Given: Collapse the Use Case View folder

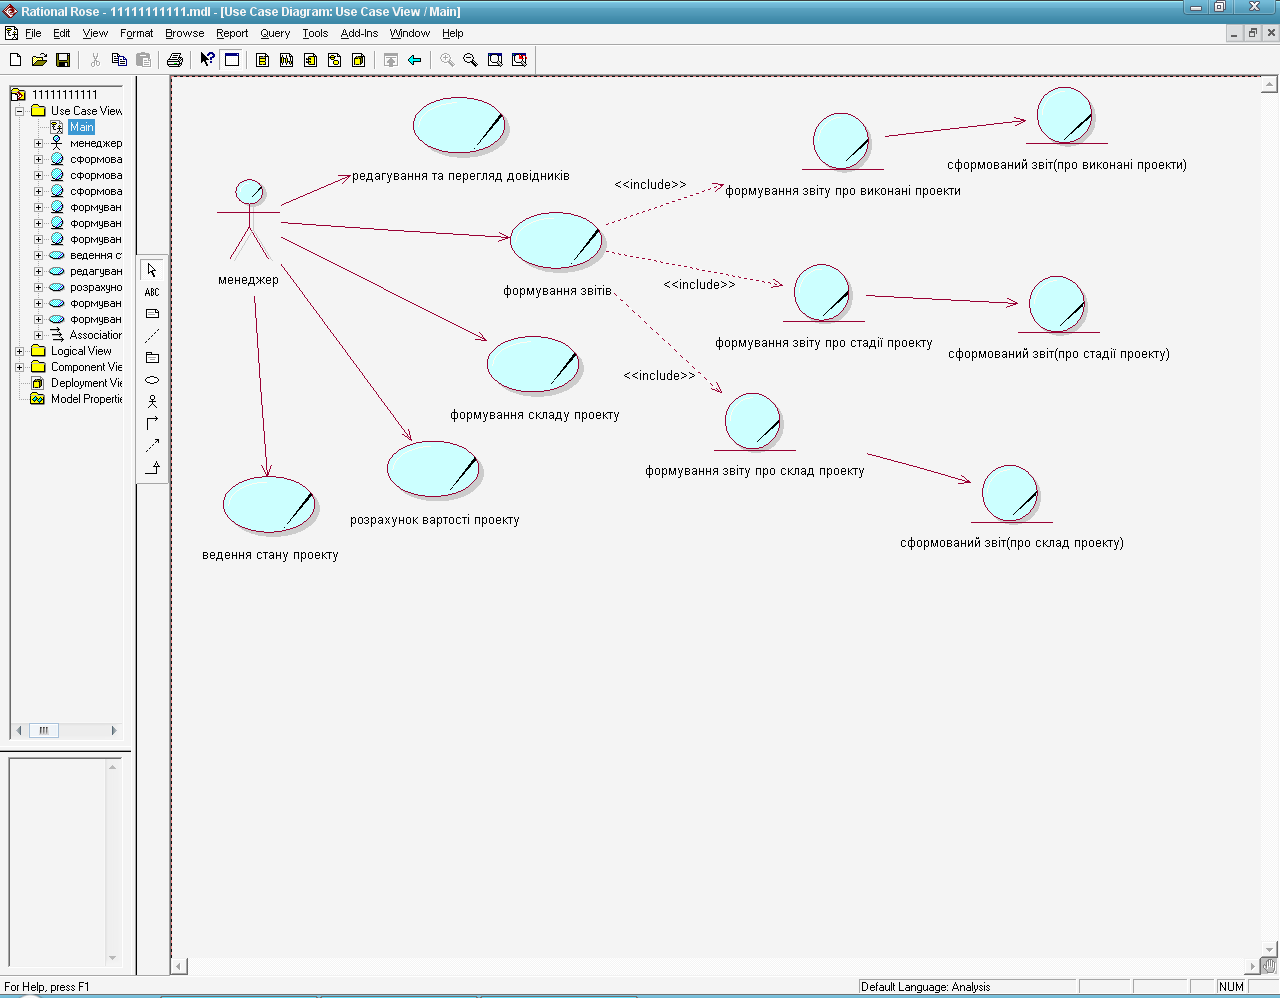Looking at the screenshot, I should tap(19, 111).
